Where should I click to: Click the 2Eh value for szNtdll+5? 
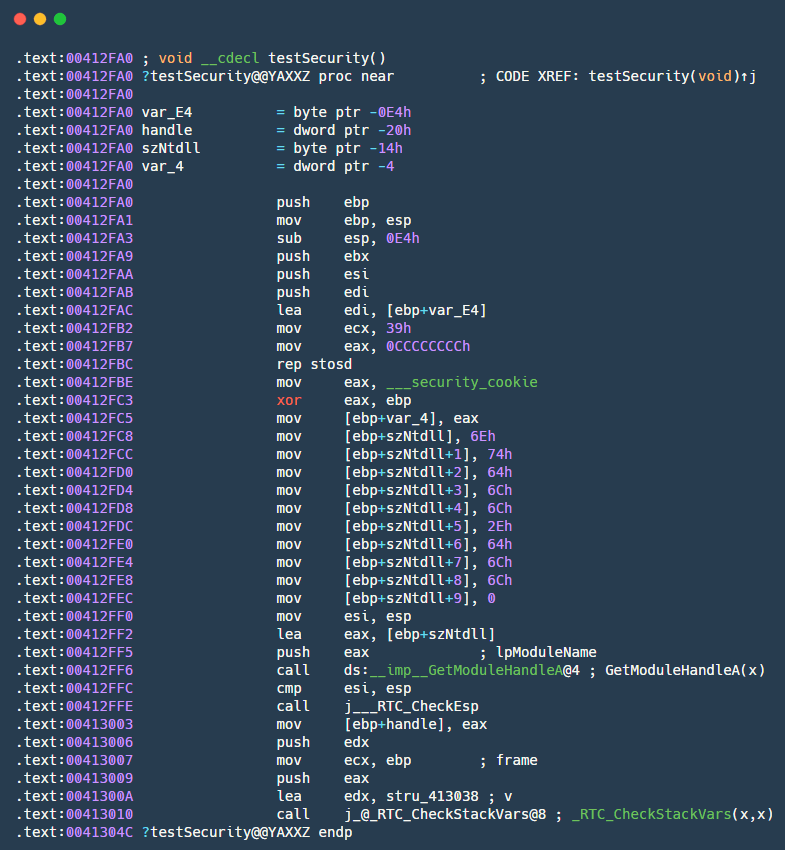click(500, 526)
